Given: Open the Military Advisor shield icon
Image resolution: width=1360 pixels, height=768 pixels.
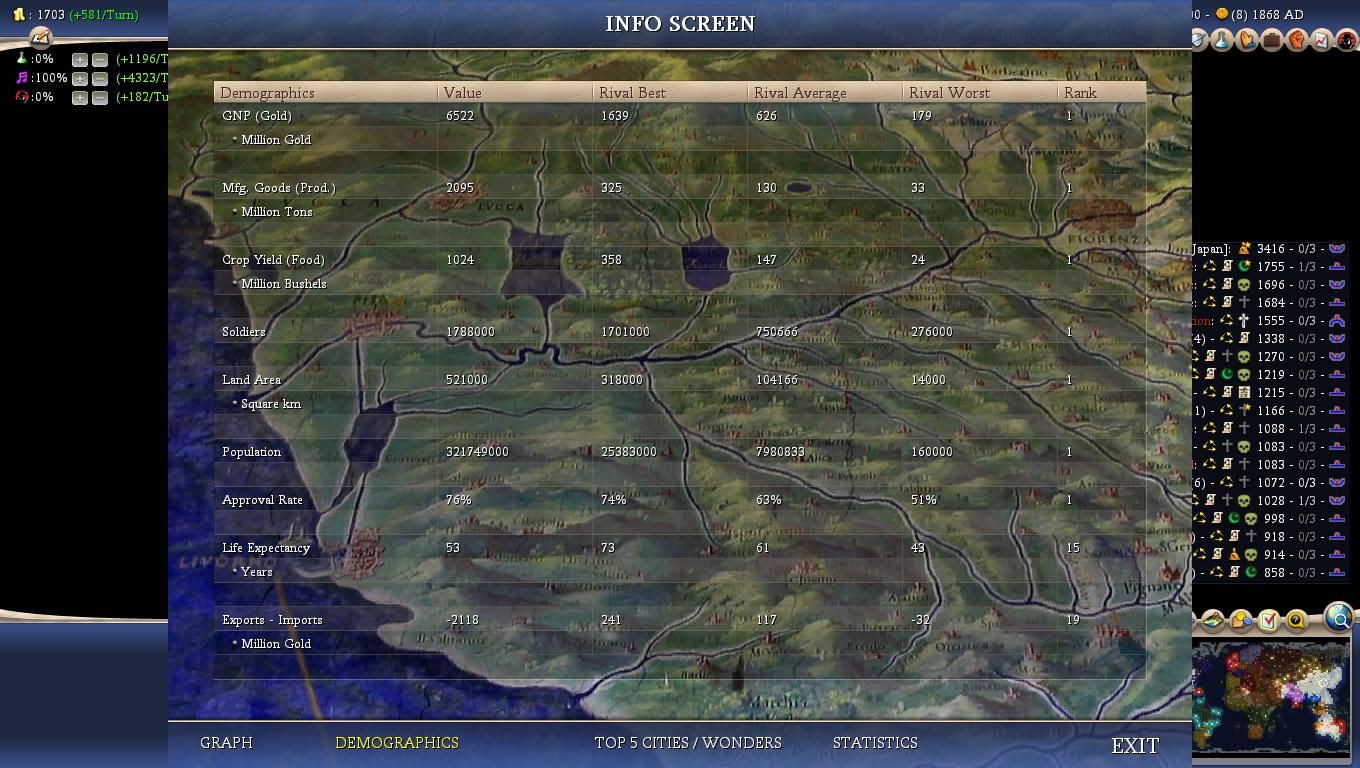Looking at the screenshot, I should click(1199, 40).
